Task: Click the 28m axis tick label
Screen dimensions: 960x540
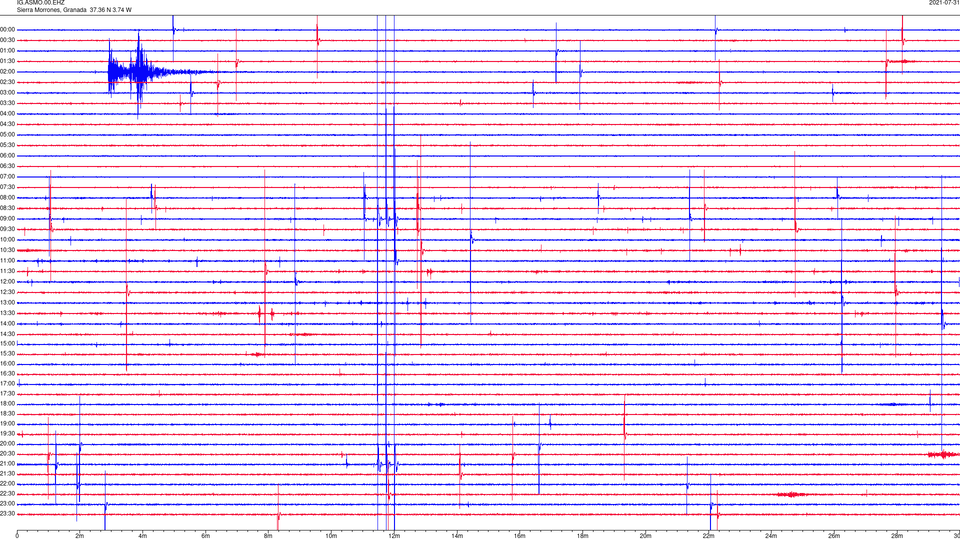Action: click(x=897, y=536)
